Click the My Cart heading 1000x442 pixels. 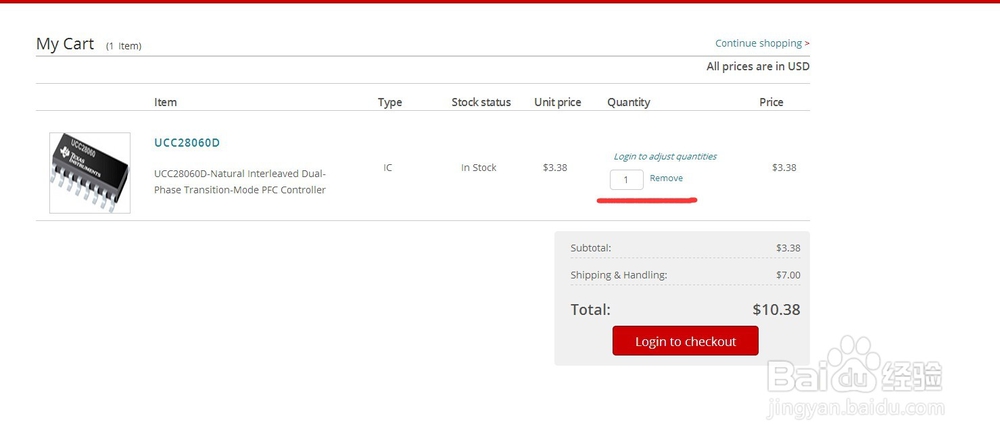click(65, 44)
